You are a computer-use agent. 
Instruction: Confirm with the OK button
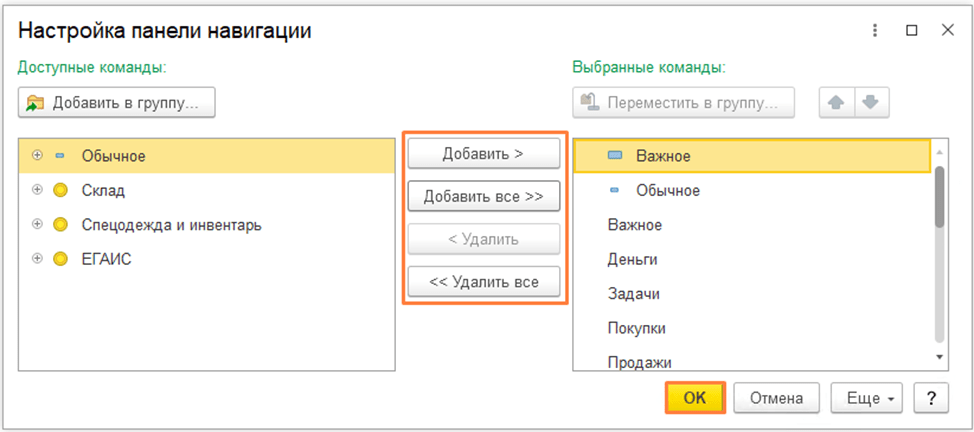[694, 398]
